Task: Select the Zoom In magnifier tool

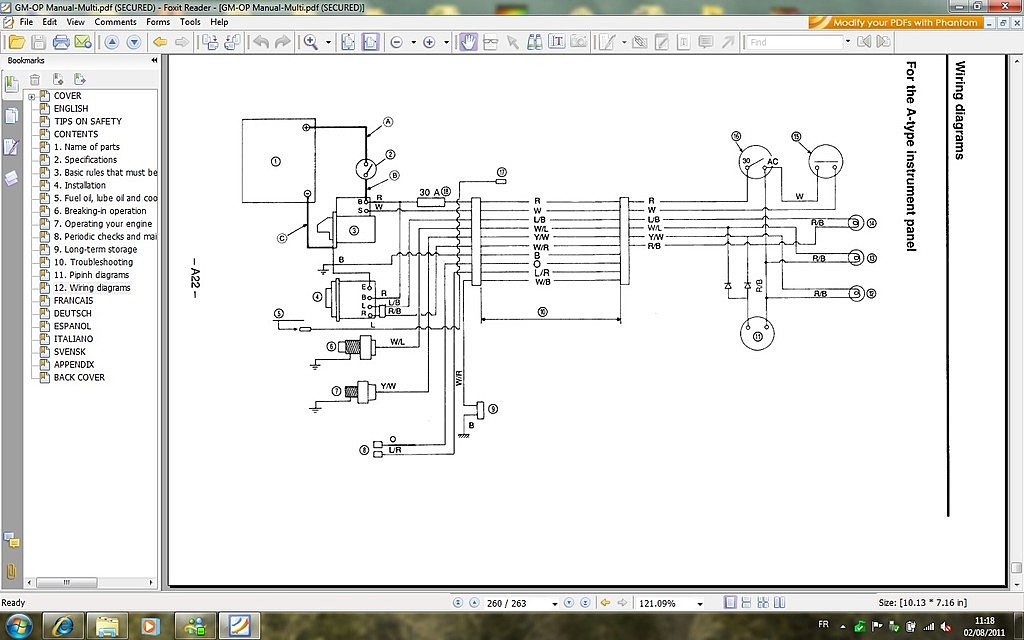Action: (311, 42)
